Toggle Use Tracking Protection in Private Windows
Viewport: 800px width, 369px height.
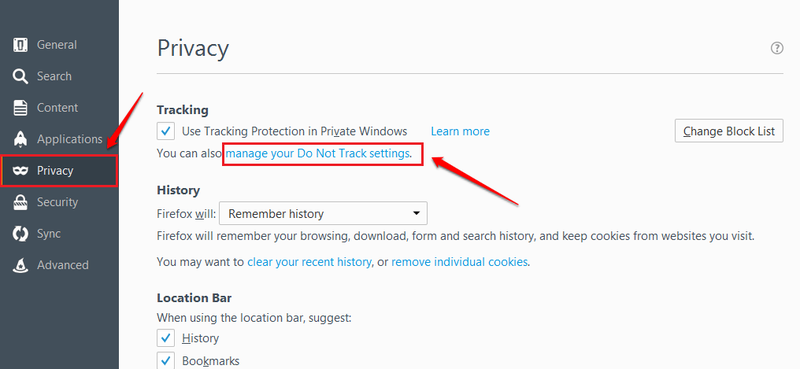166,131
